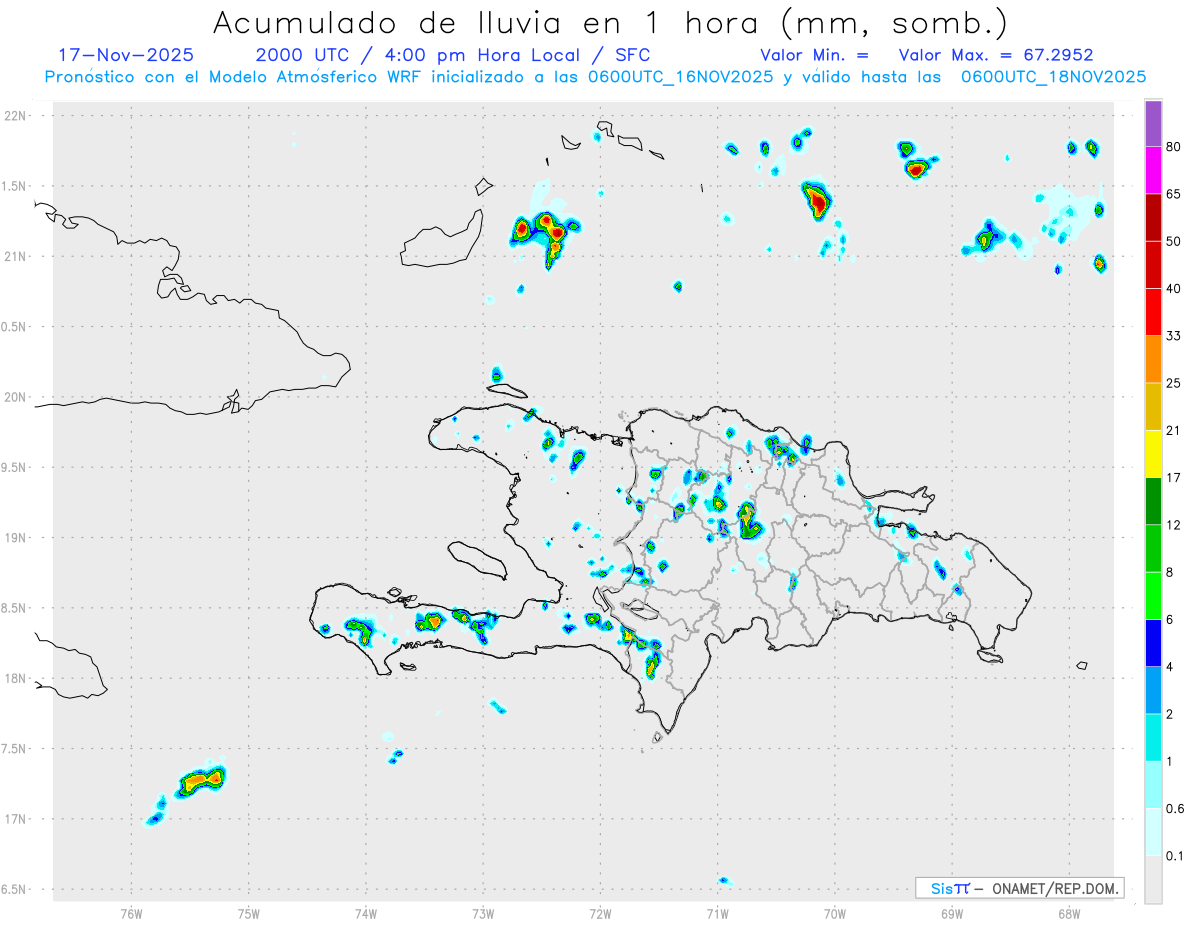Click the colorbar value label 40
Viewport: 1200px width, 927px height.
pyautogui.click(x=1174, y=289)
